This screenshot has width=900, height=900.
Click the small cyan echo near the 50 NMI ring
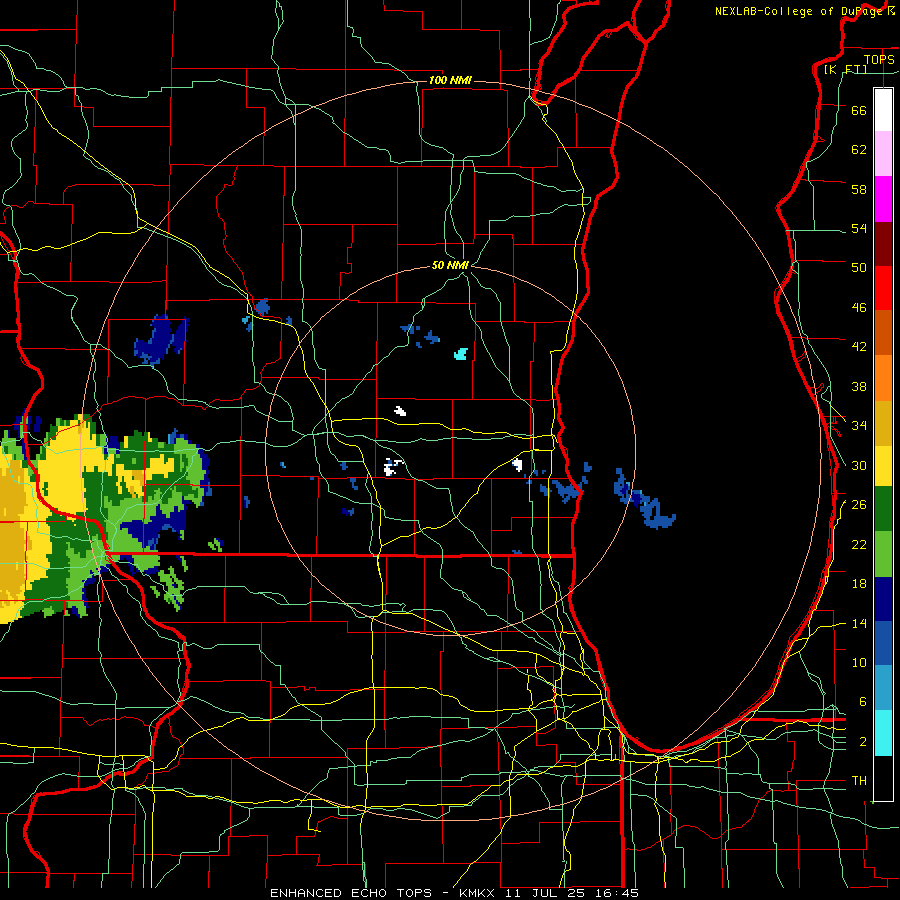click(461, 354)
